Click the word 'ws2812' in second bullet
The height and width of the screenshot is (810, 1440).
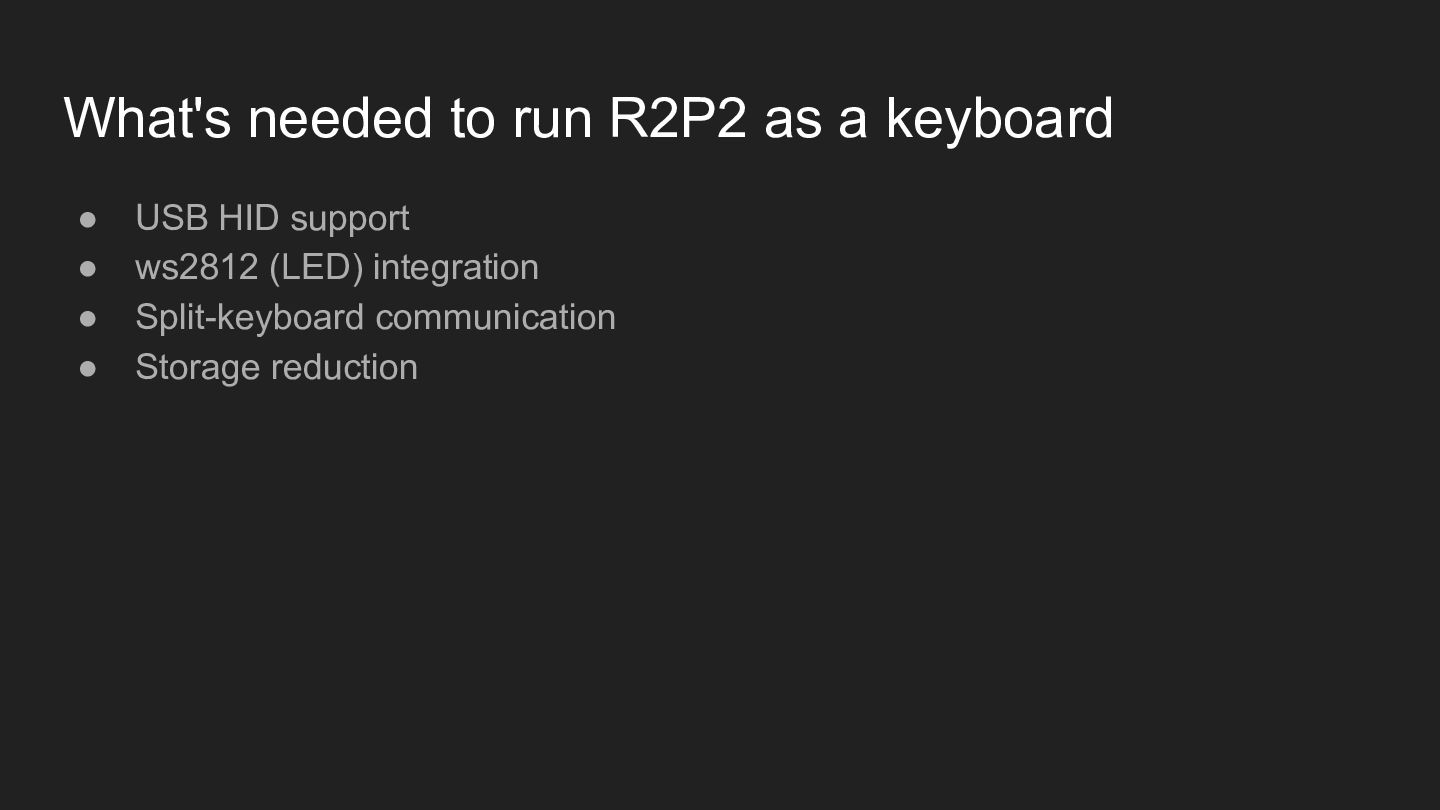point(197,268)
